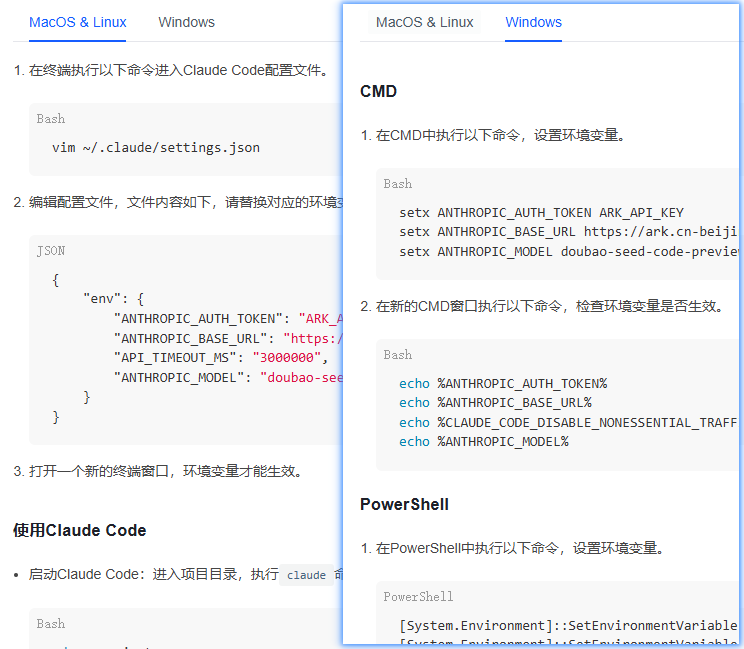Click the "ANTHROPIC_MODEL" JSON key
The image size is (744, 649).
[179, 378]
